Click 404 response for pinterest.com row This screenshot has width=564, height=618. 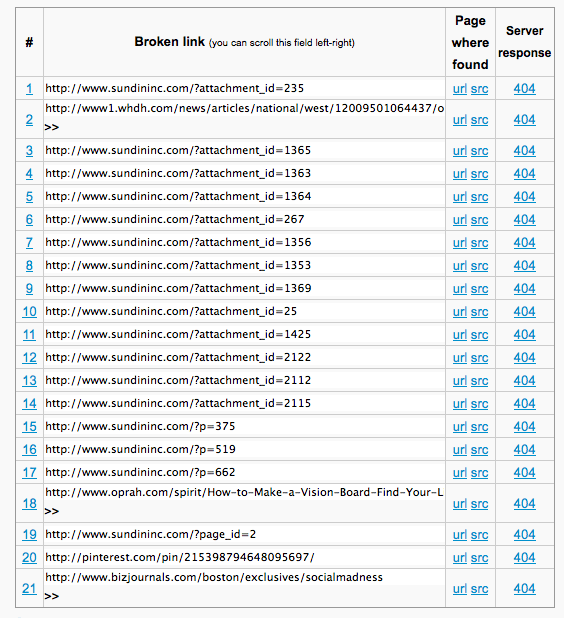coord(524,557)
